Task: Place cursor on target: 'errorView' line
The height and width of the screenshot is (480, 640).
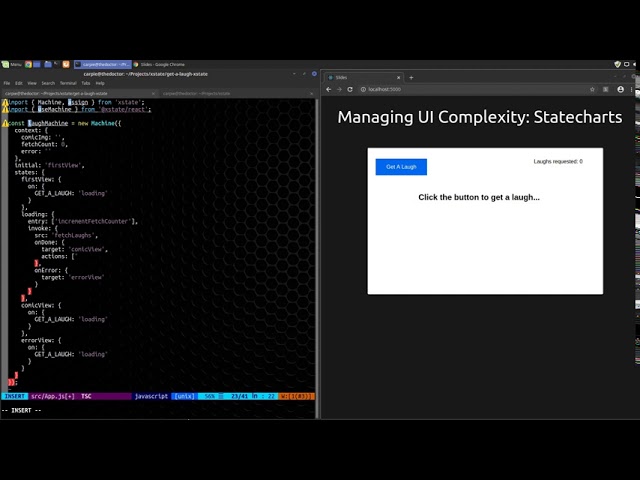Action: pos(73,278)
